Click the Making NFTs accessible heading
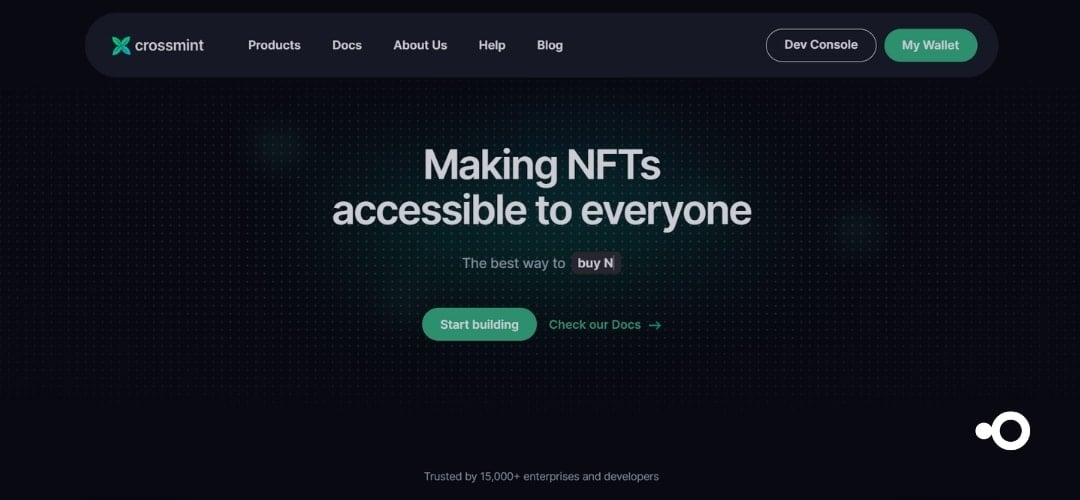 (x=541, y=187)
